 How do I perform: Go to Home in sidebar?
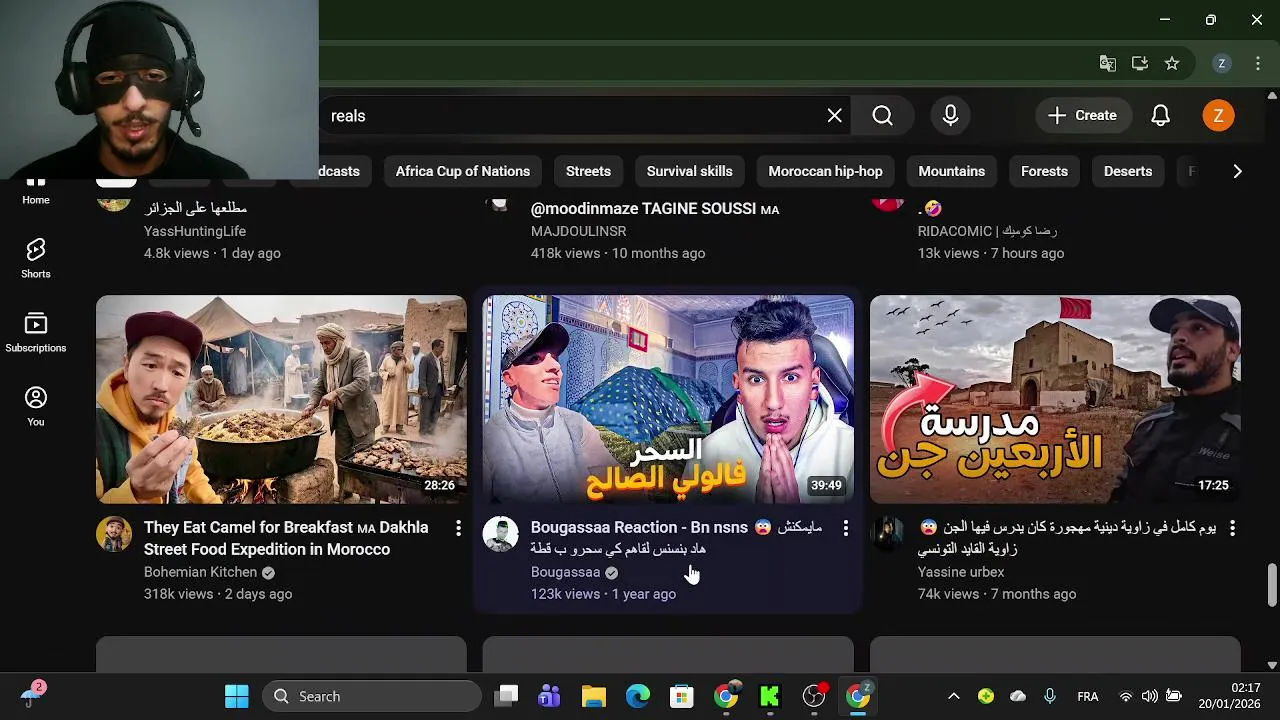point(36,190)
